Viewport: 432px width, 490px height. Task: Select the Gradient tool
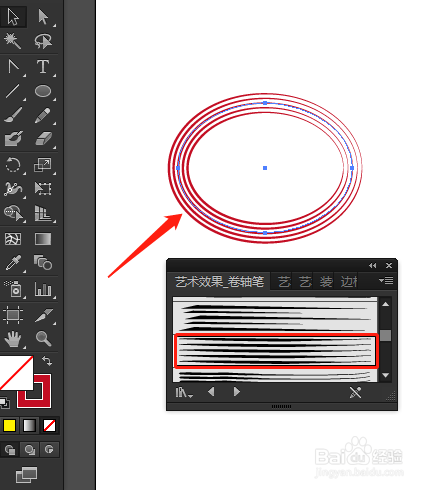[43, 239]
